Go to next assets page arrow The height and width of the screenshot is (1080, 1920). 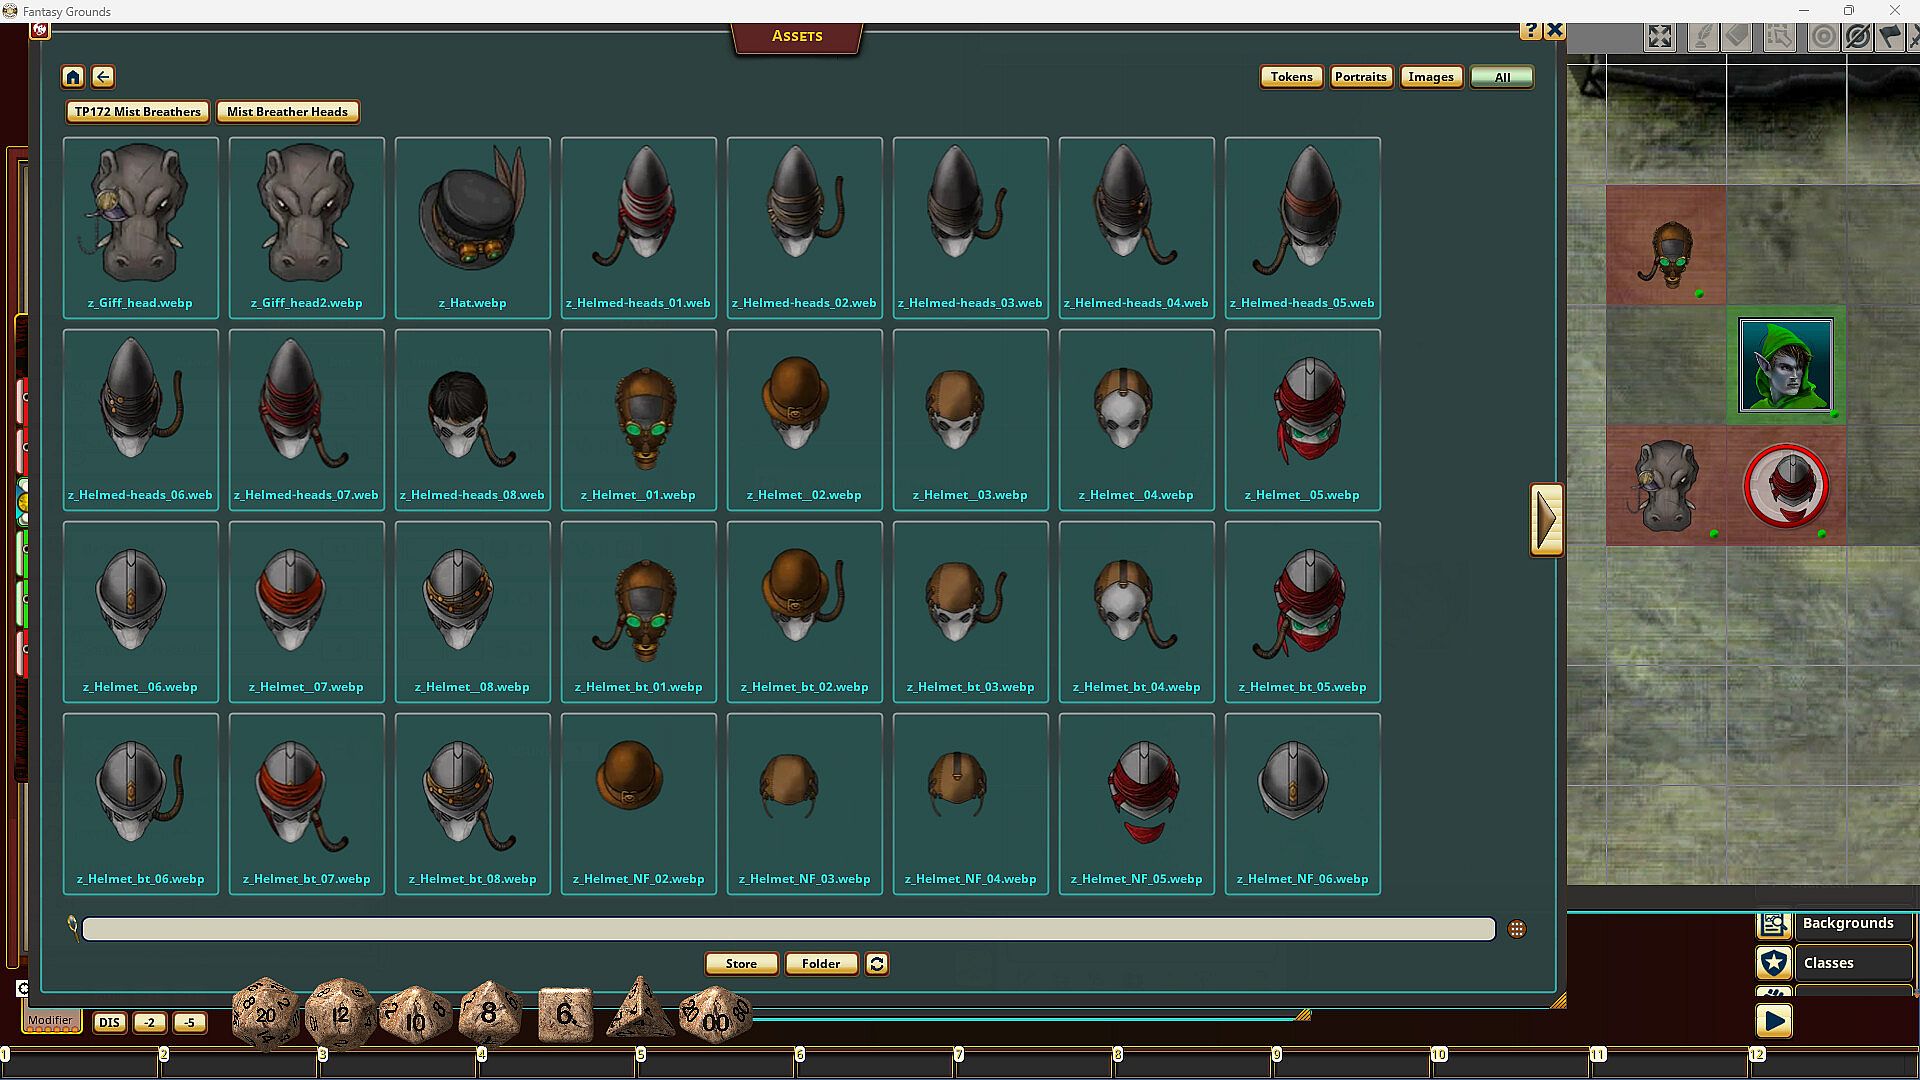[1546, 519]
